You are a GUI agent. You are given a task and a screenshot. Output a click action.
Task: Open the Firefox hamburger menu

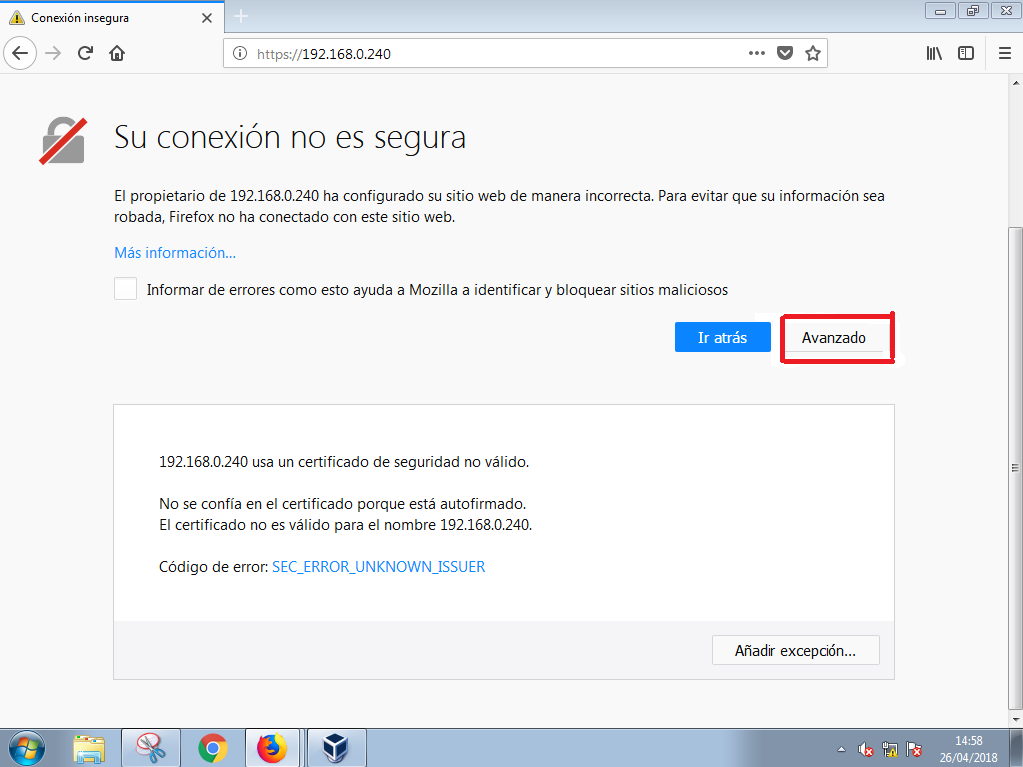coord(1005,53)
